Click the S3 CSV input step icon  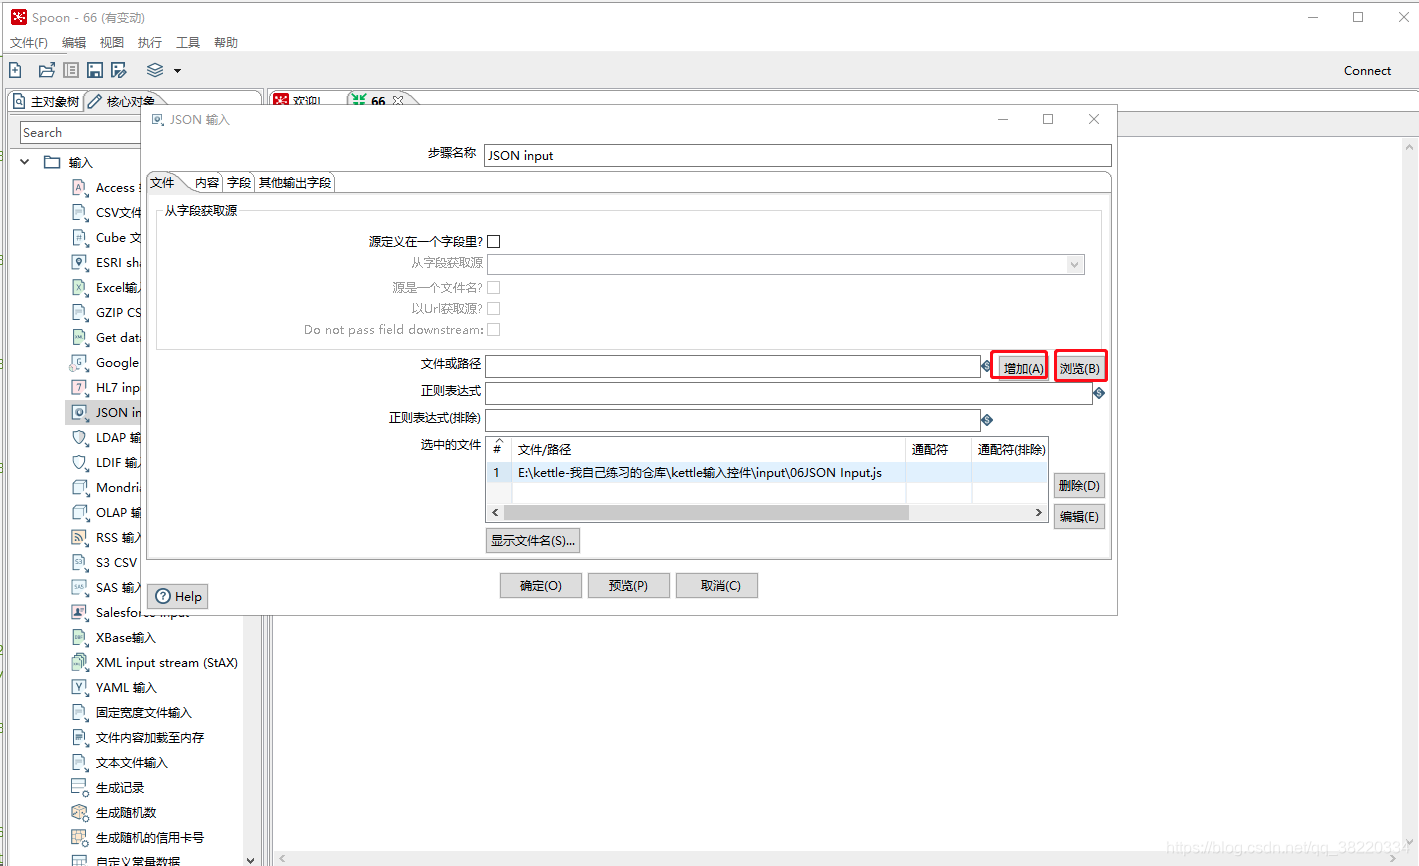pos(79,562)
